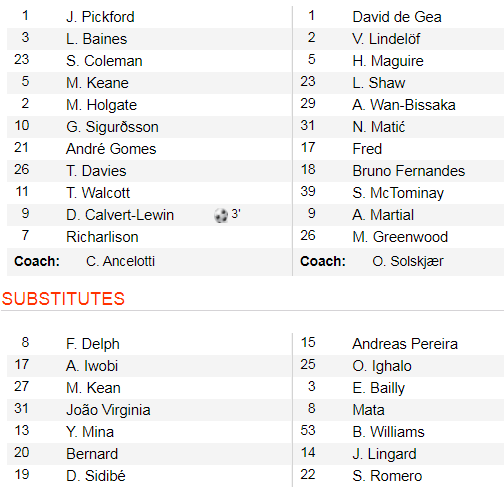Click D. Calvert-Lewin name
504x499 pixels.
pyautogui.click(x=120, y=215)
